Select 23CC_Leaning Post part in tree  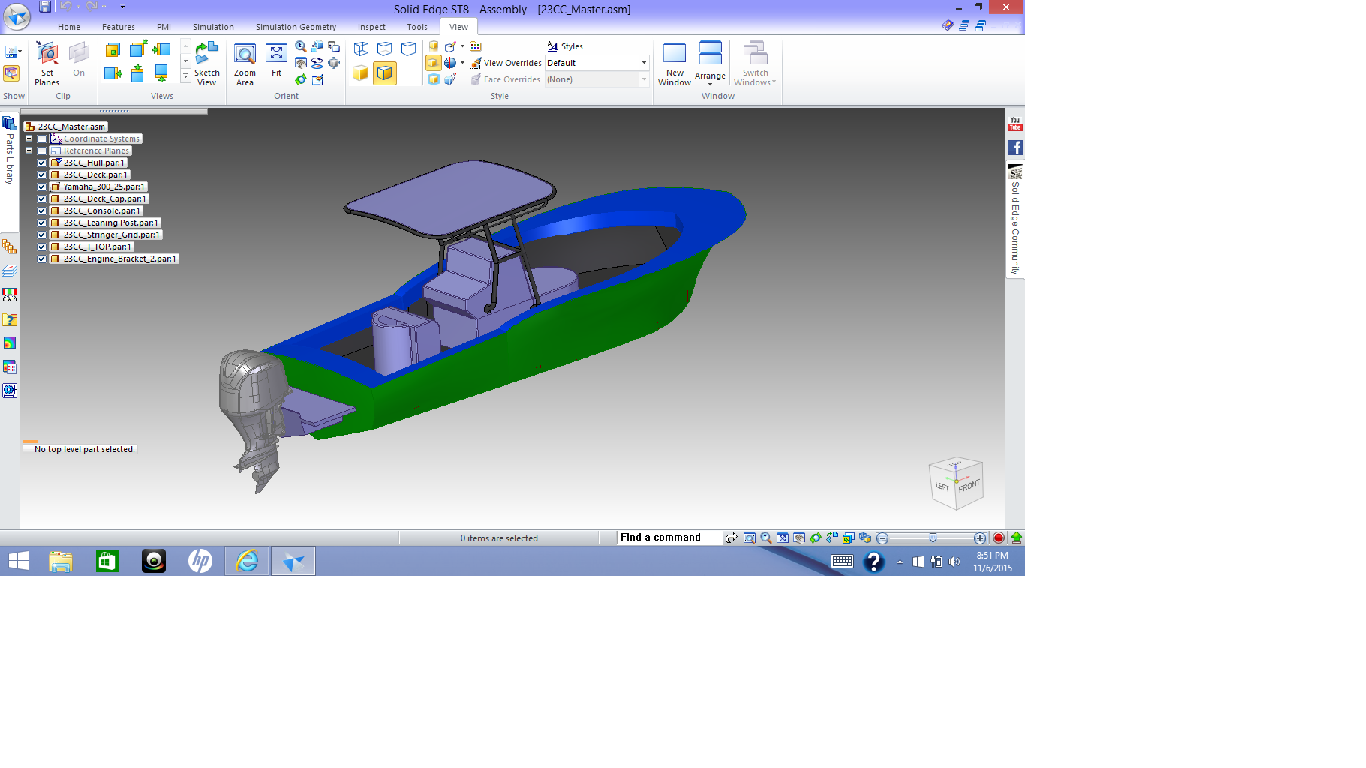(110, 223)
